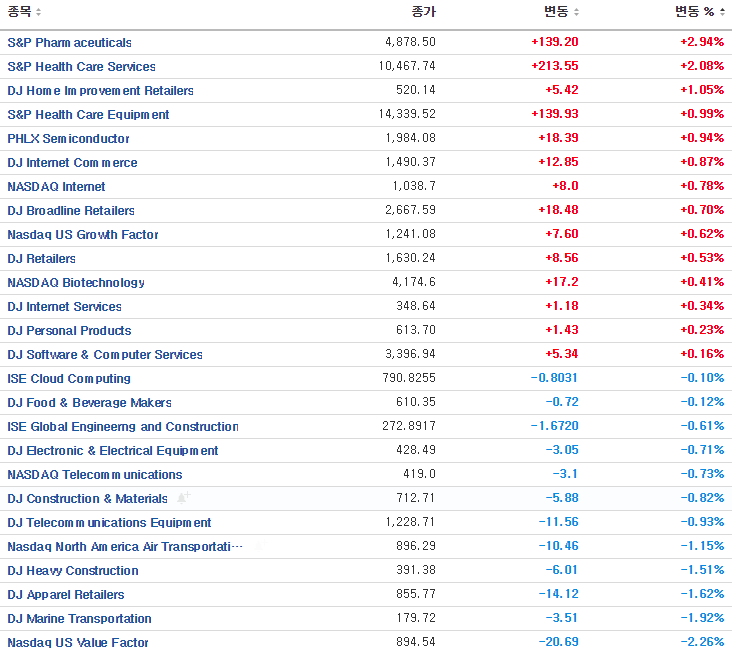Select the change value -3.05

pos(562,450)
